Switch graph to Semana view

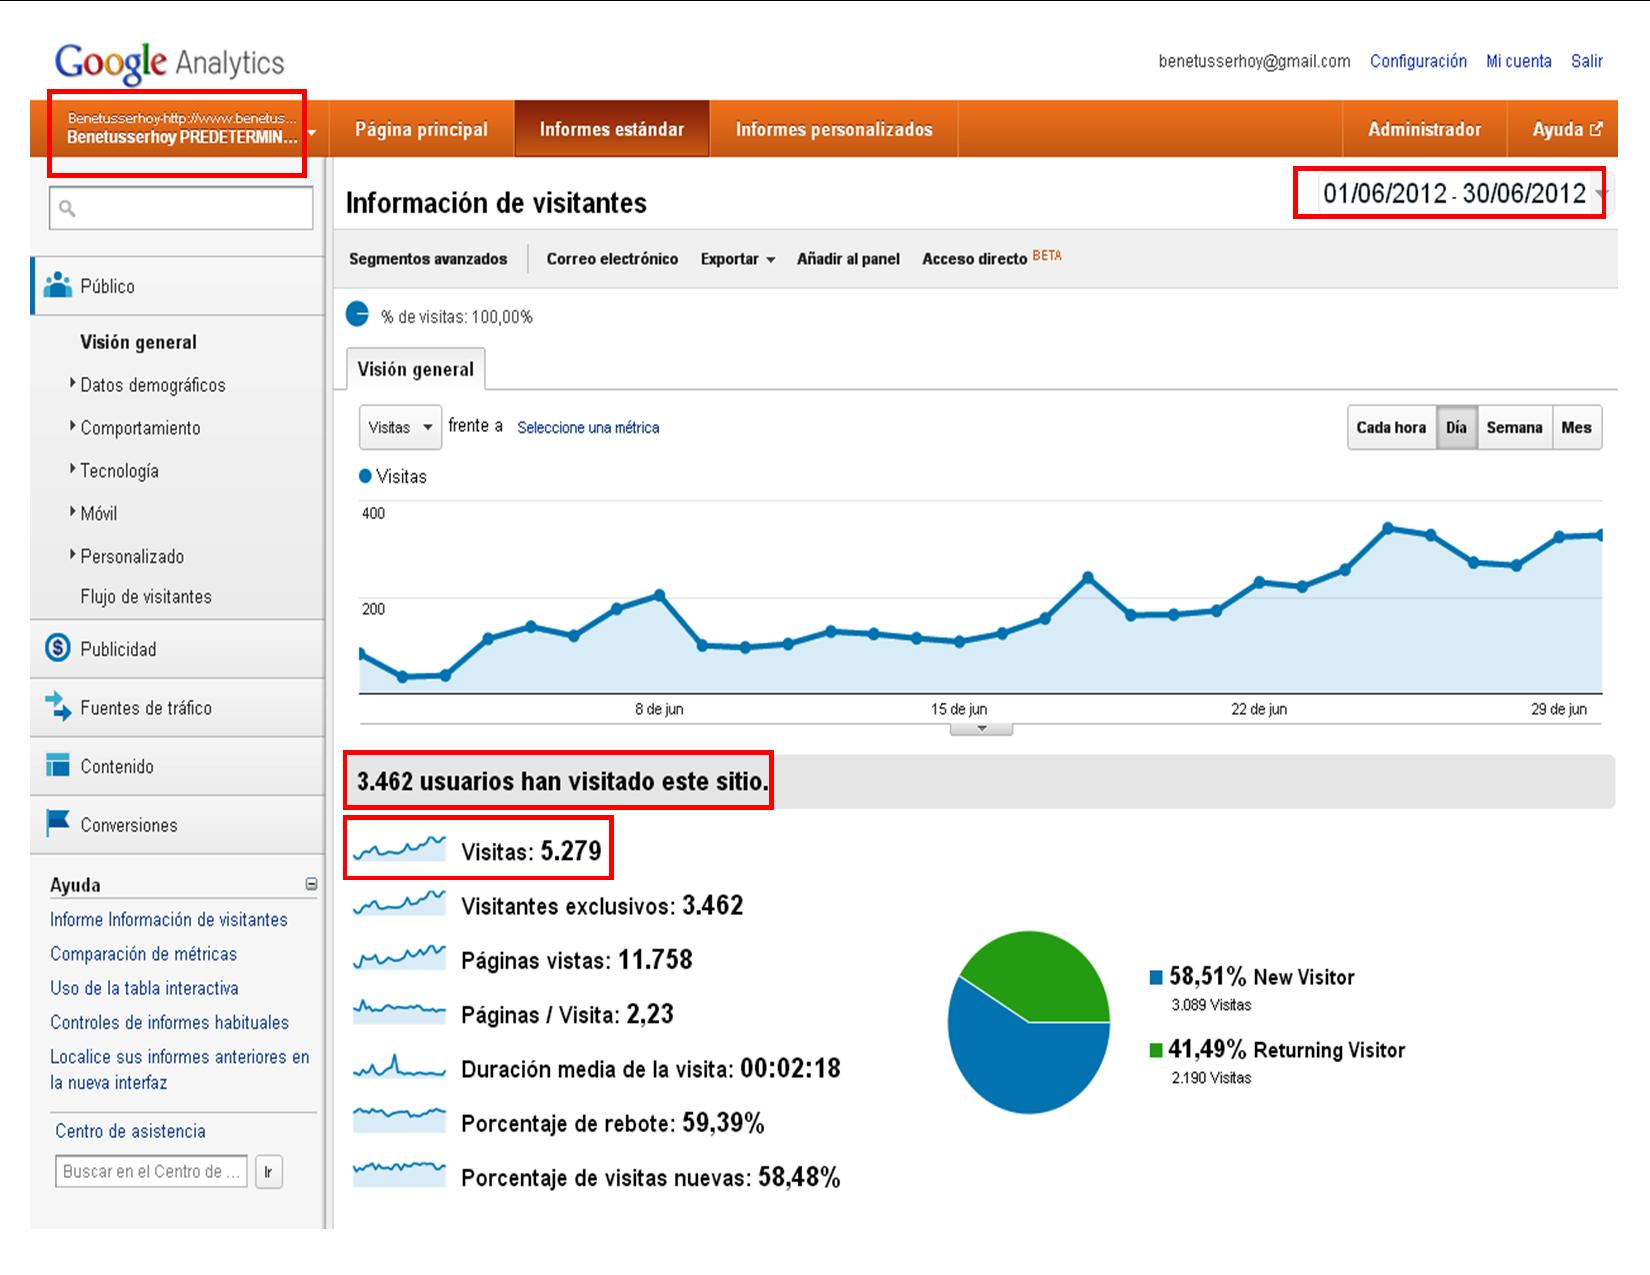pyautogui.click(x=1513, y=427)
